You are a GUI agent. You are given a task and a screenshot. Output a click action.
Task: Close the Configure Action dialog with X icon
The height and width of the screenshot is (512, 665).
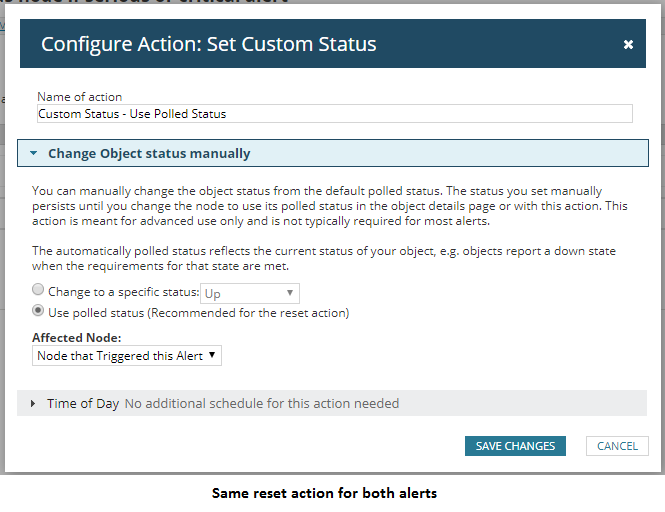point(628,44)
